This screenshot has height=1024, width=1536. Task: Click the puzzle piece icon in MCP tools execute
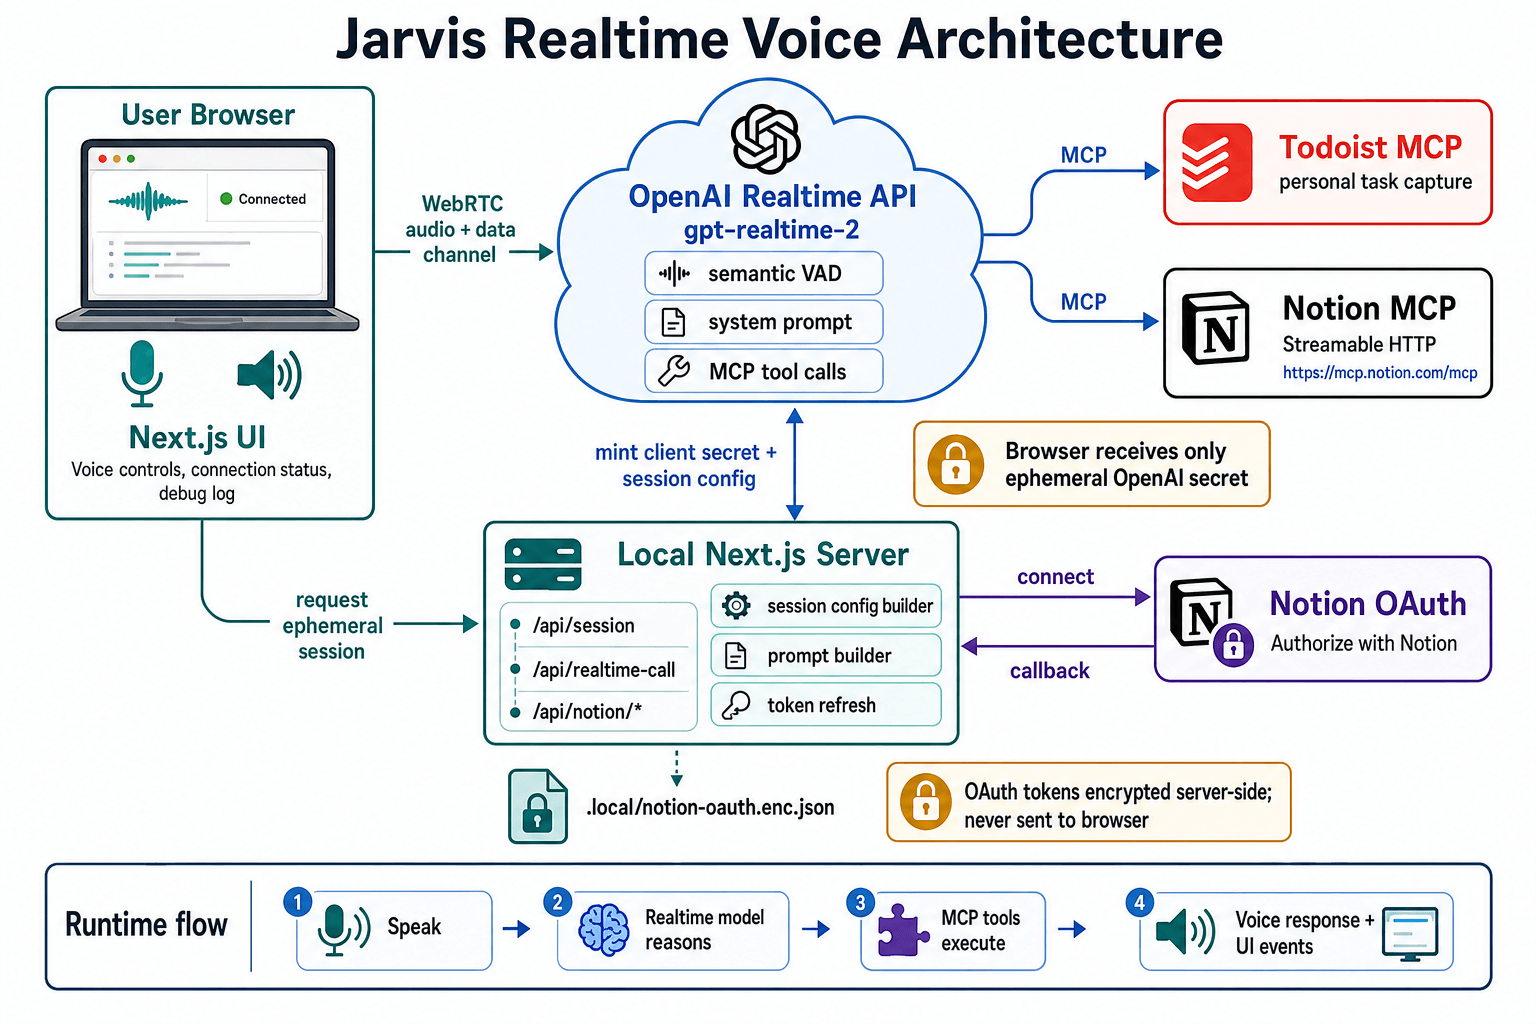tap(903, 930)
